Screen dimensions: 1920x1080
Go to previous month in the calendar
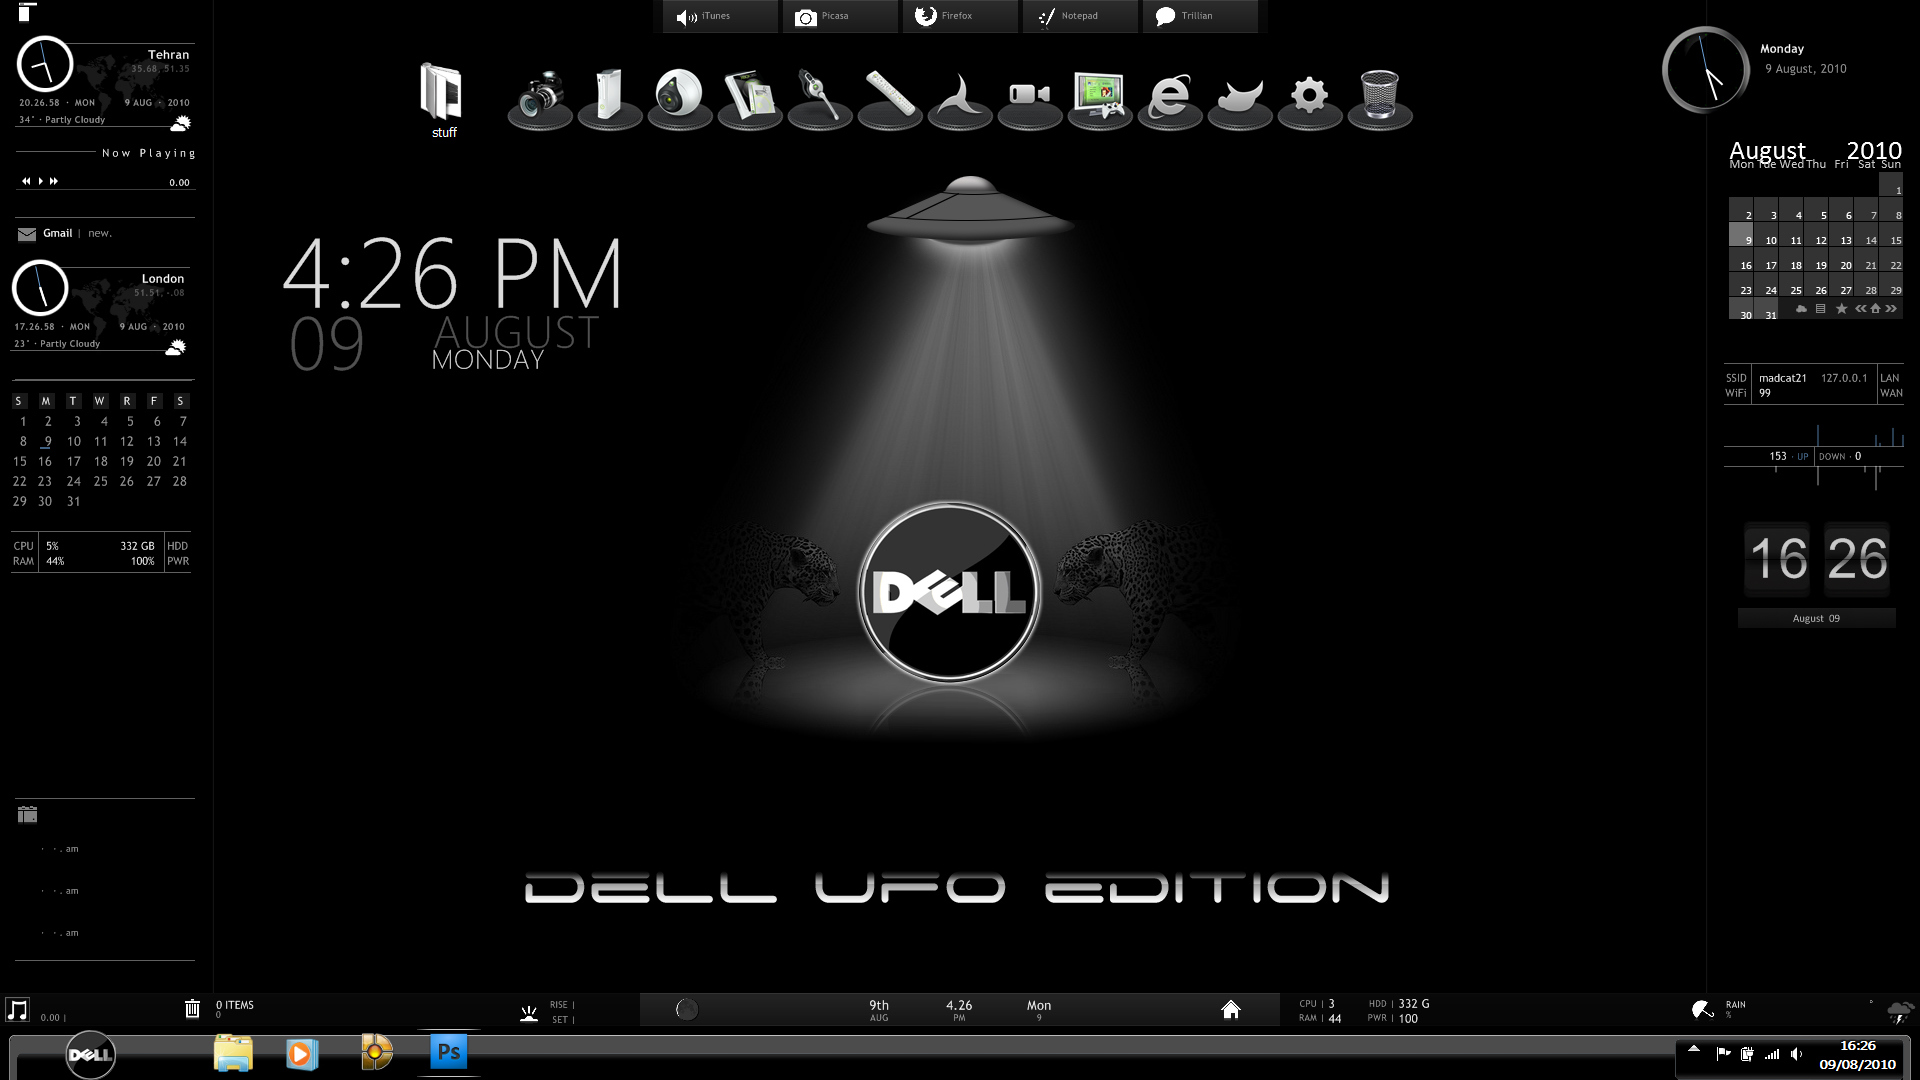pos(1860,309)
